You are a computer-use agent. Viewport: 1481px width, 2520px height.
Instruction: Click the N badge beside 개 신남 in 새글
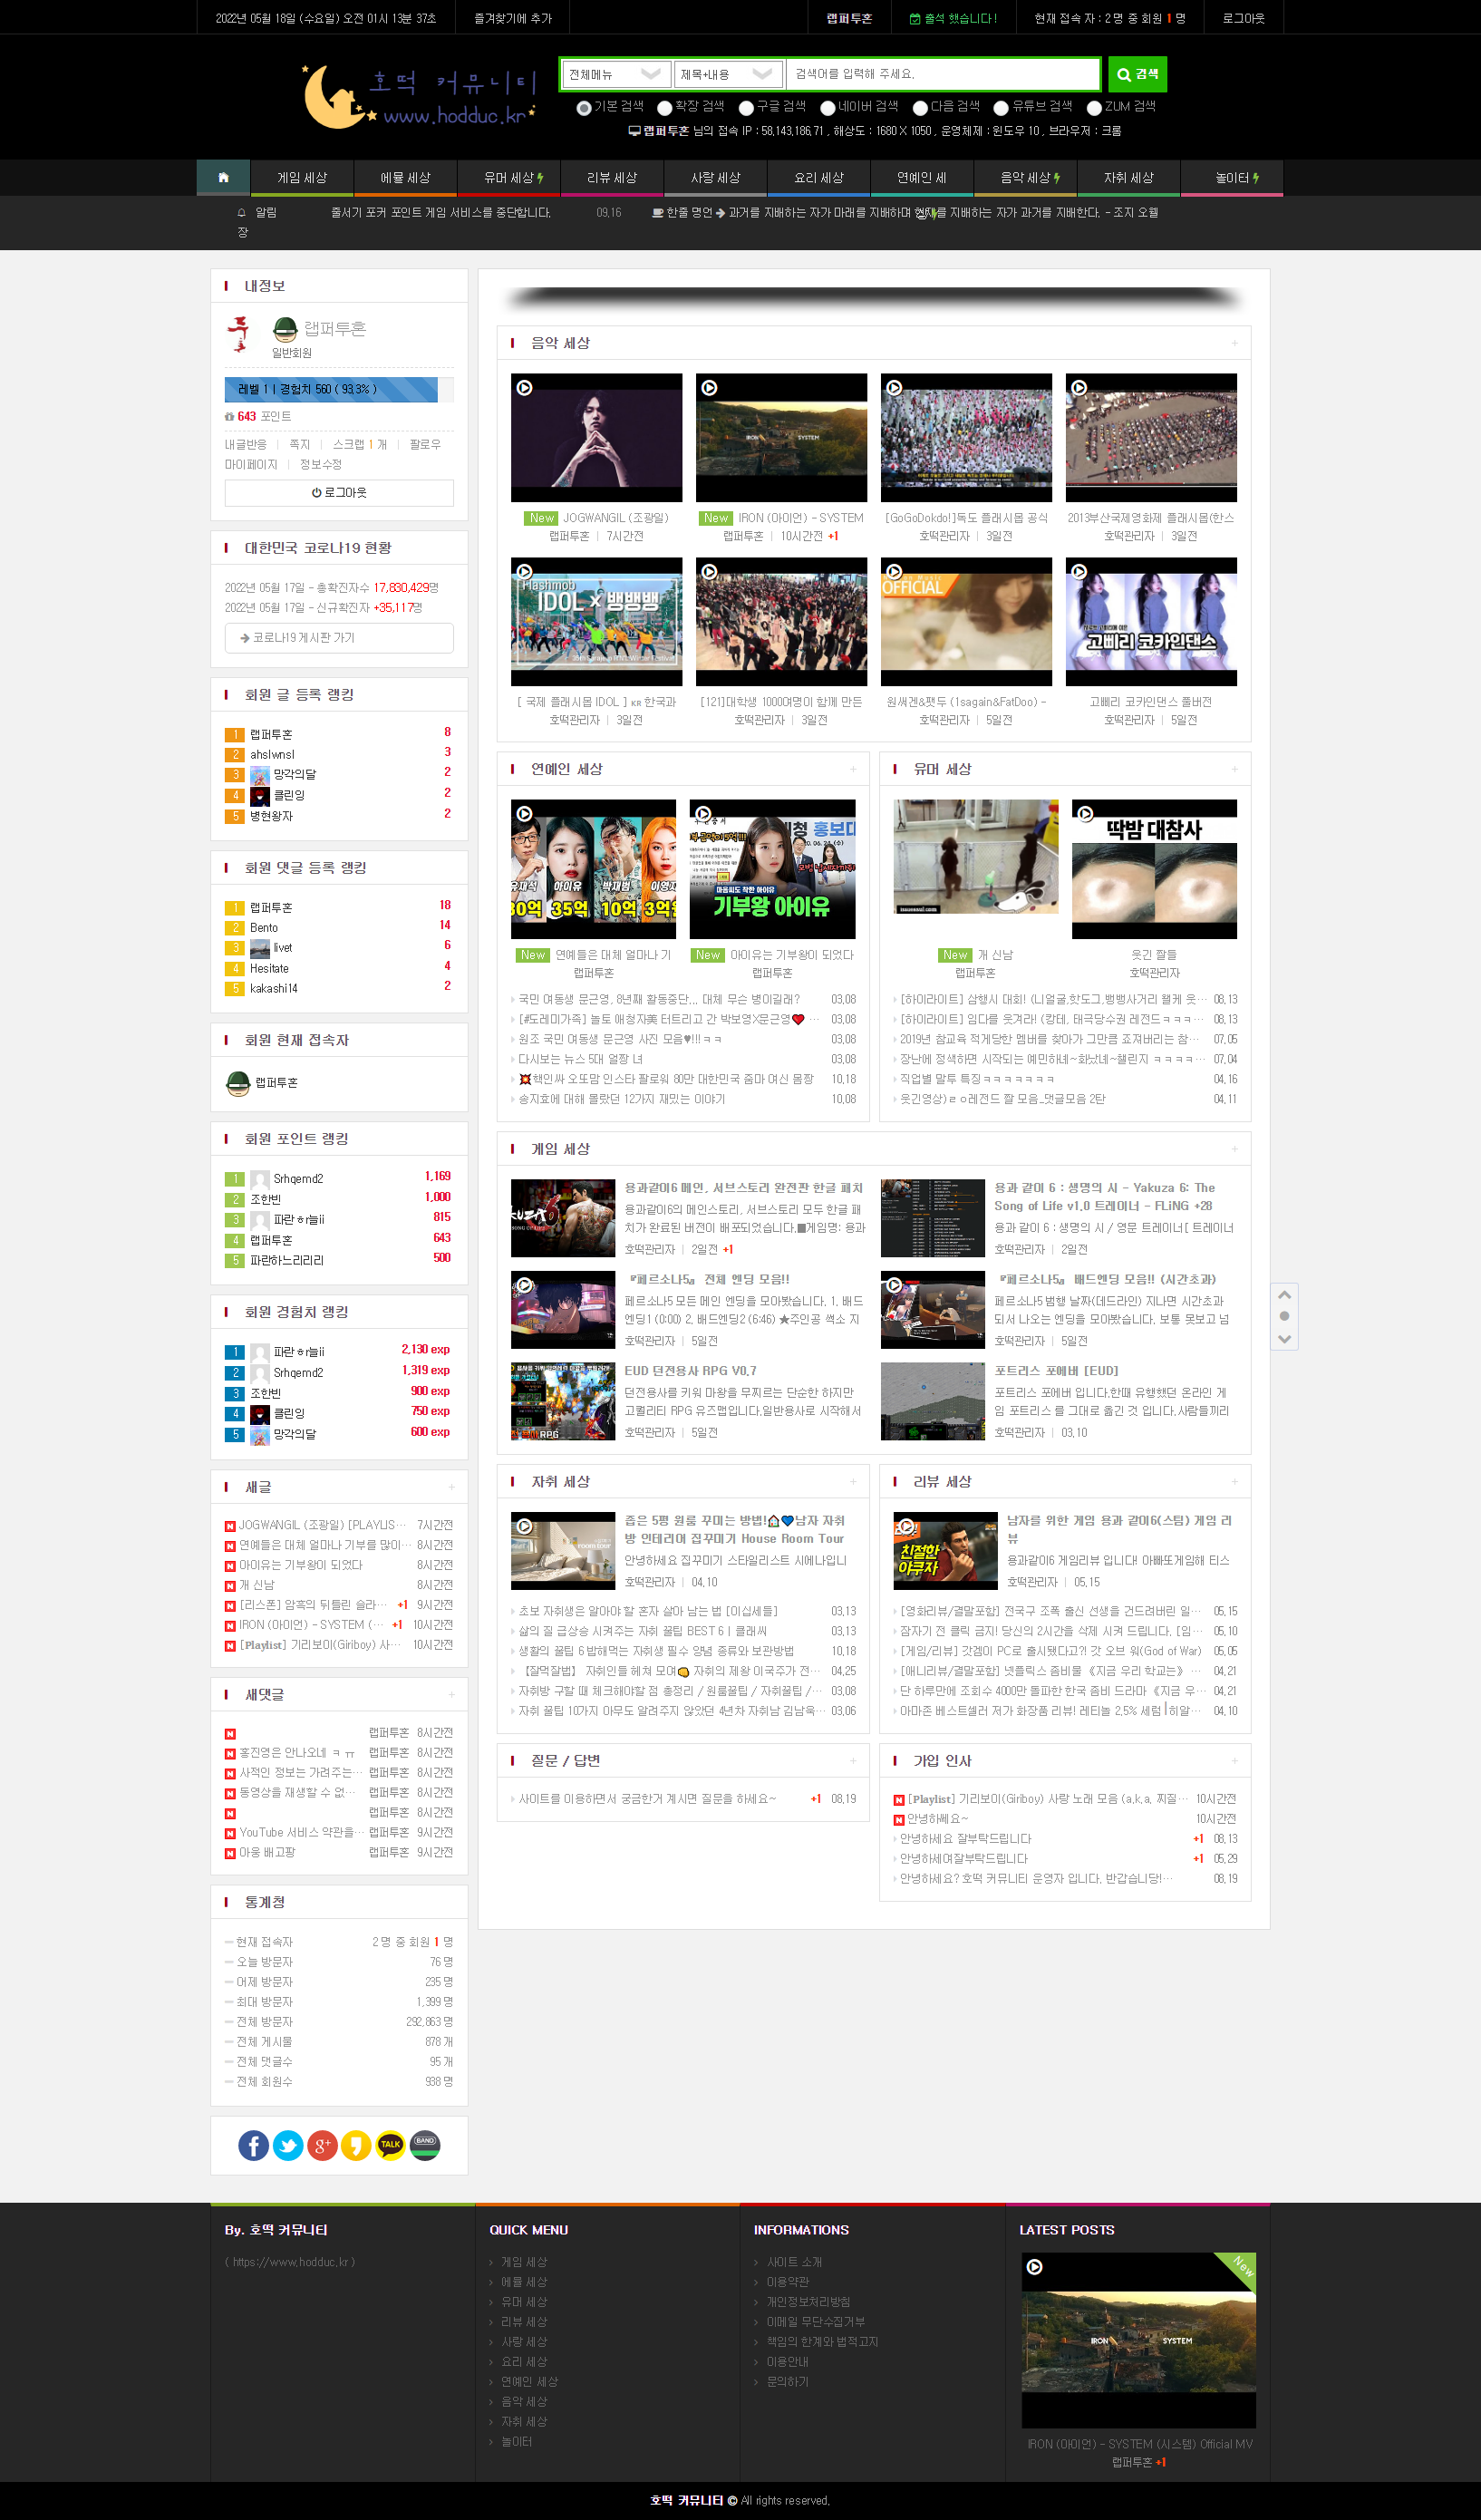pos(230,1586)
